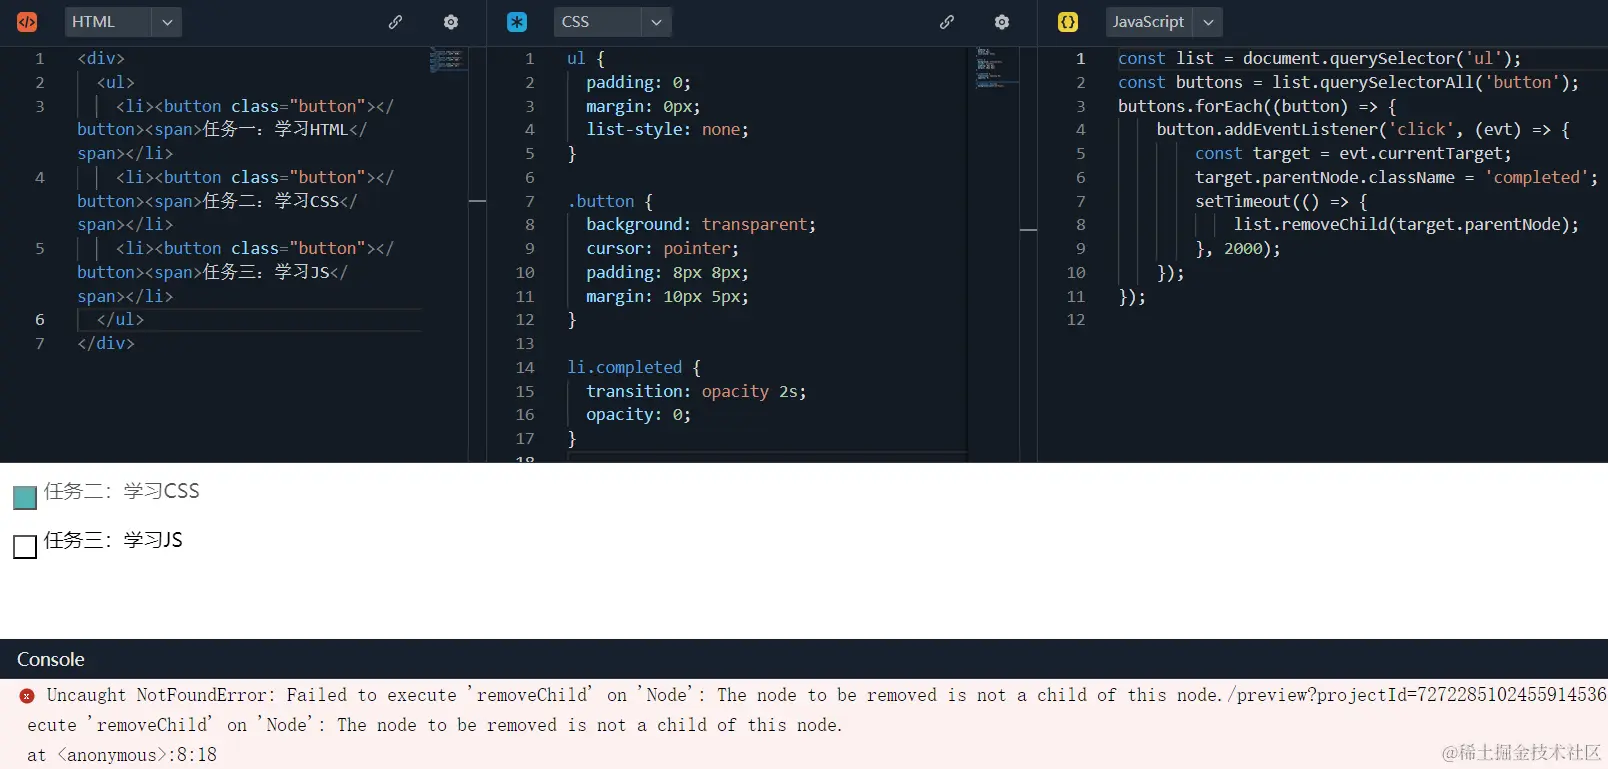Image resolution: width=1608 pixels, height=769 pixels.
Task: Click the 'at <anonymous>:8:18' stack trace line
Action: click(x=122, y=755)
